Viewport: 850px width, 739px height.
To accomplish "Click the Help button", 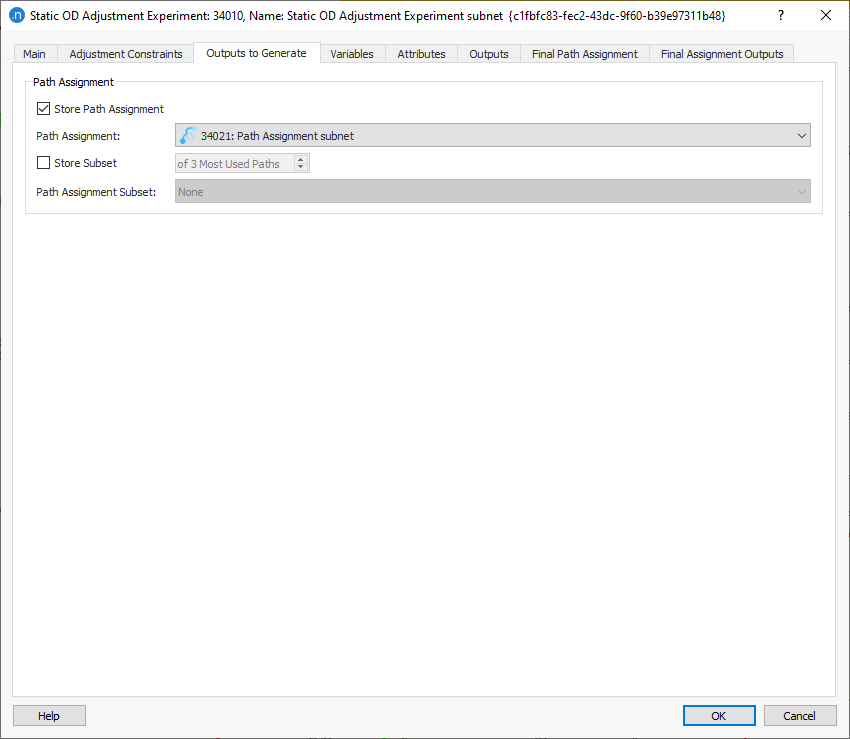I will coord(48,715).
